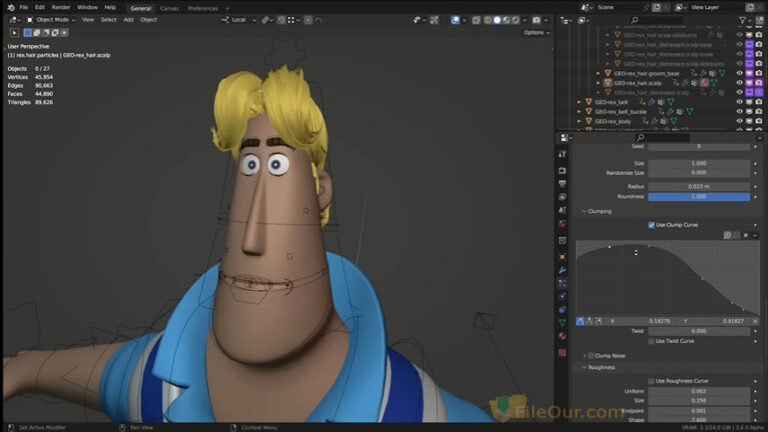Hide GEO-rex_hair.scalp with its eye icon
Viewport: 768px width, 432px height.
point(740,83)
